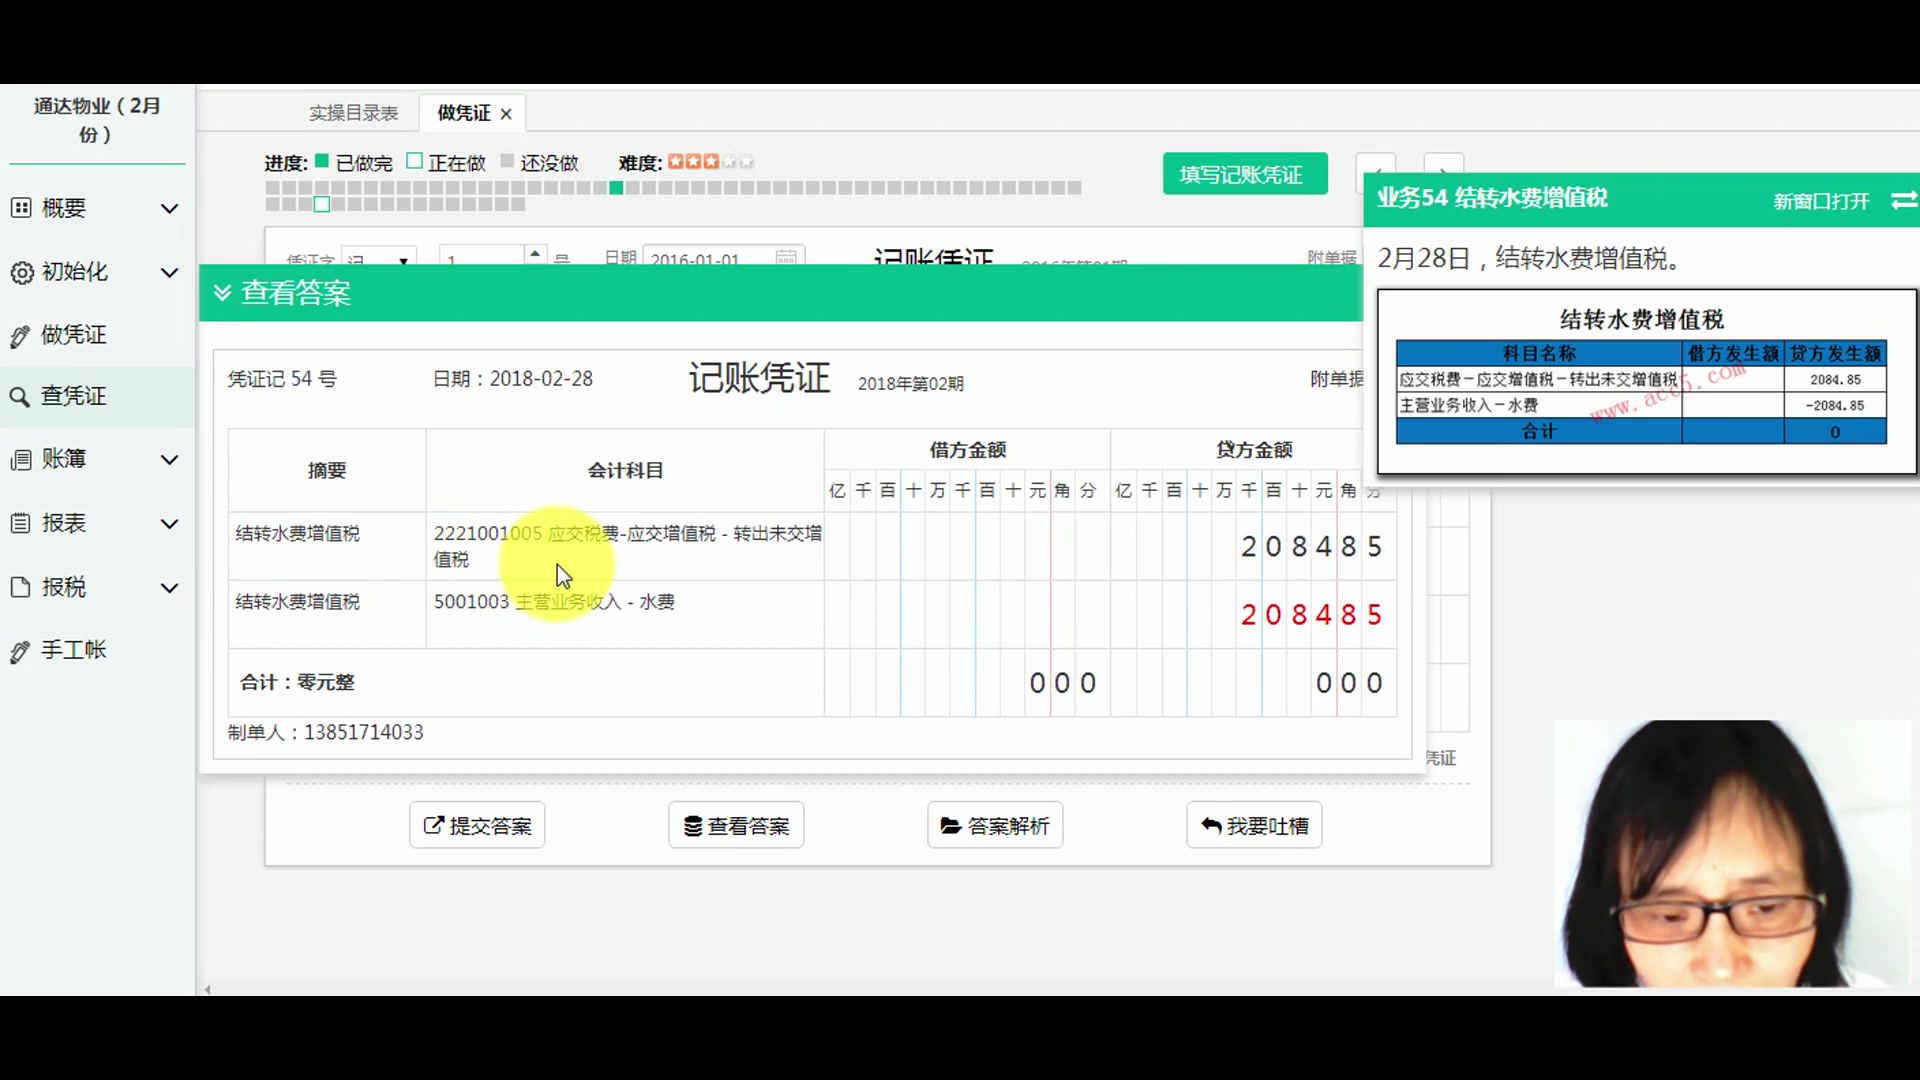Open the 报税 document icon
Viewport: 1920px width, 1080px height.
point(22,587)
